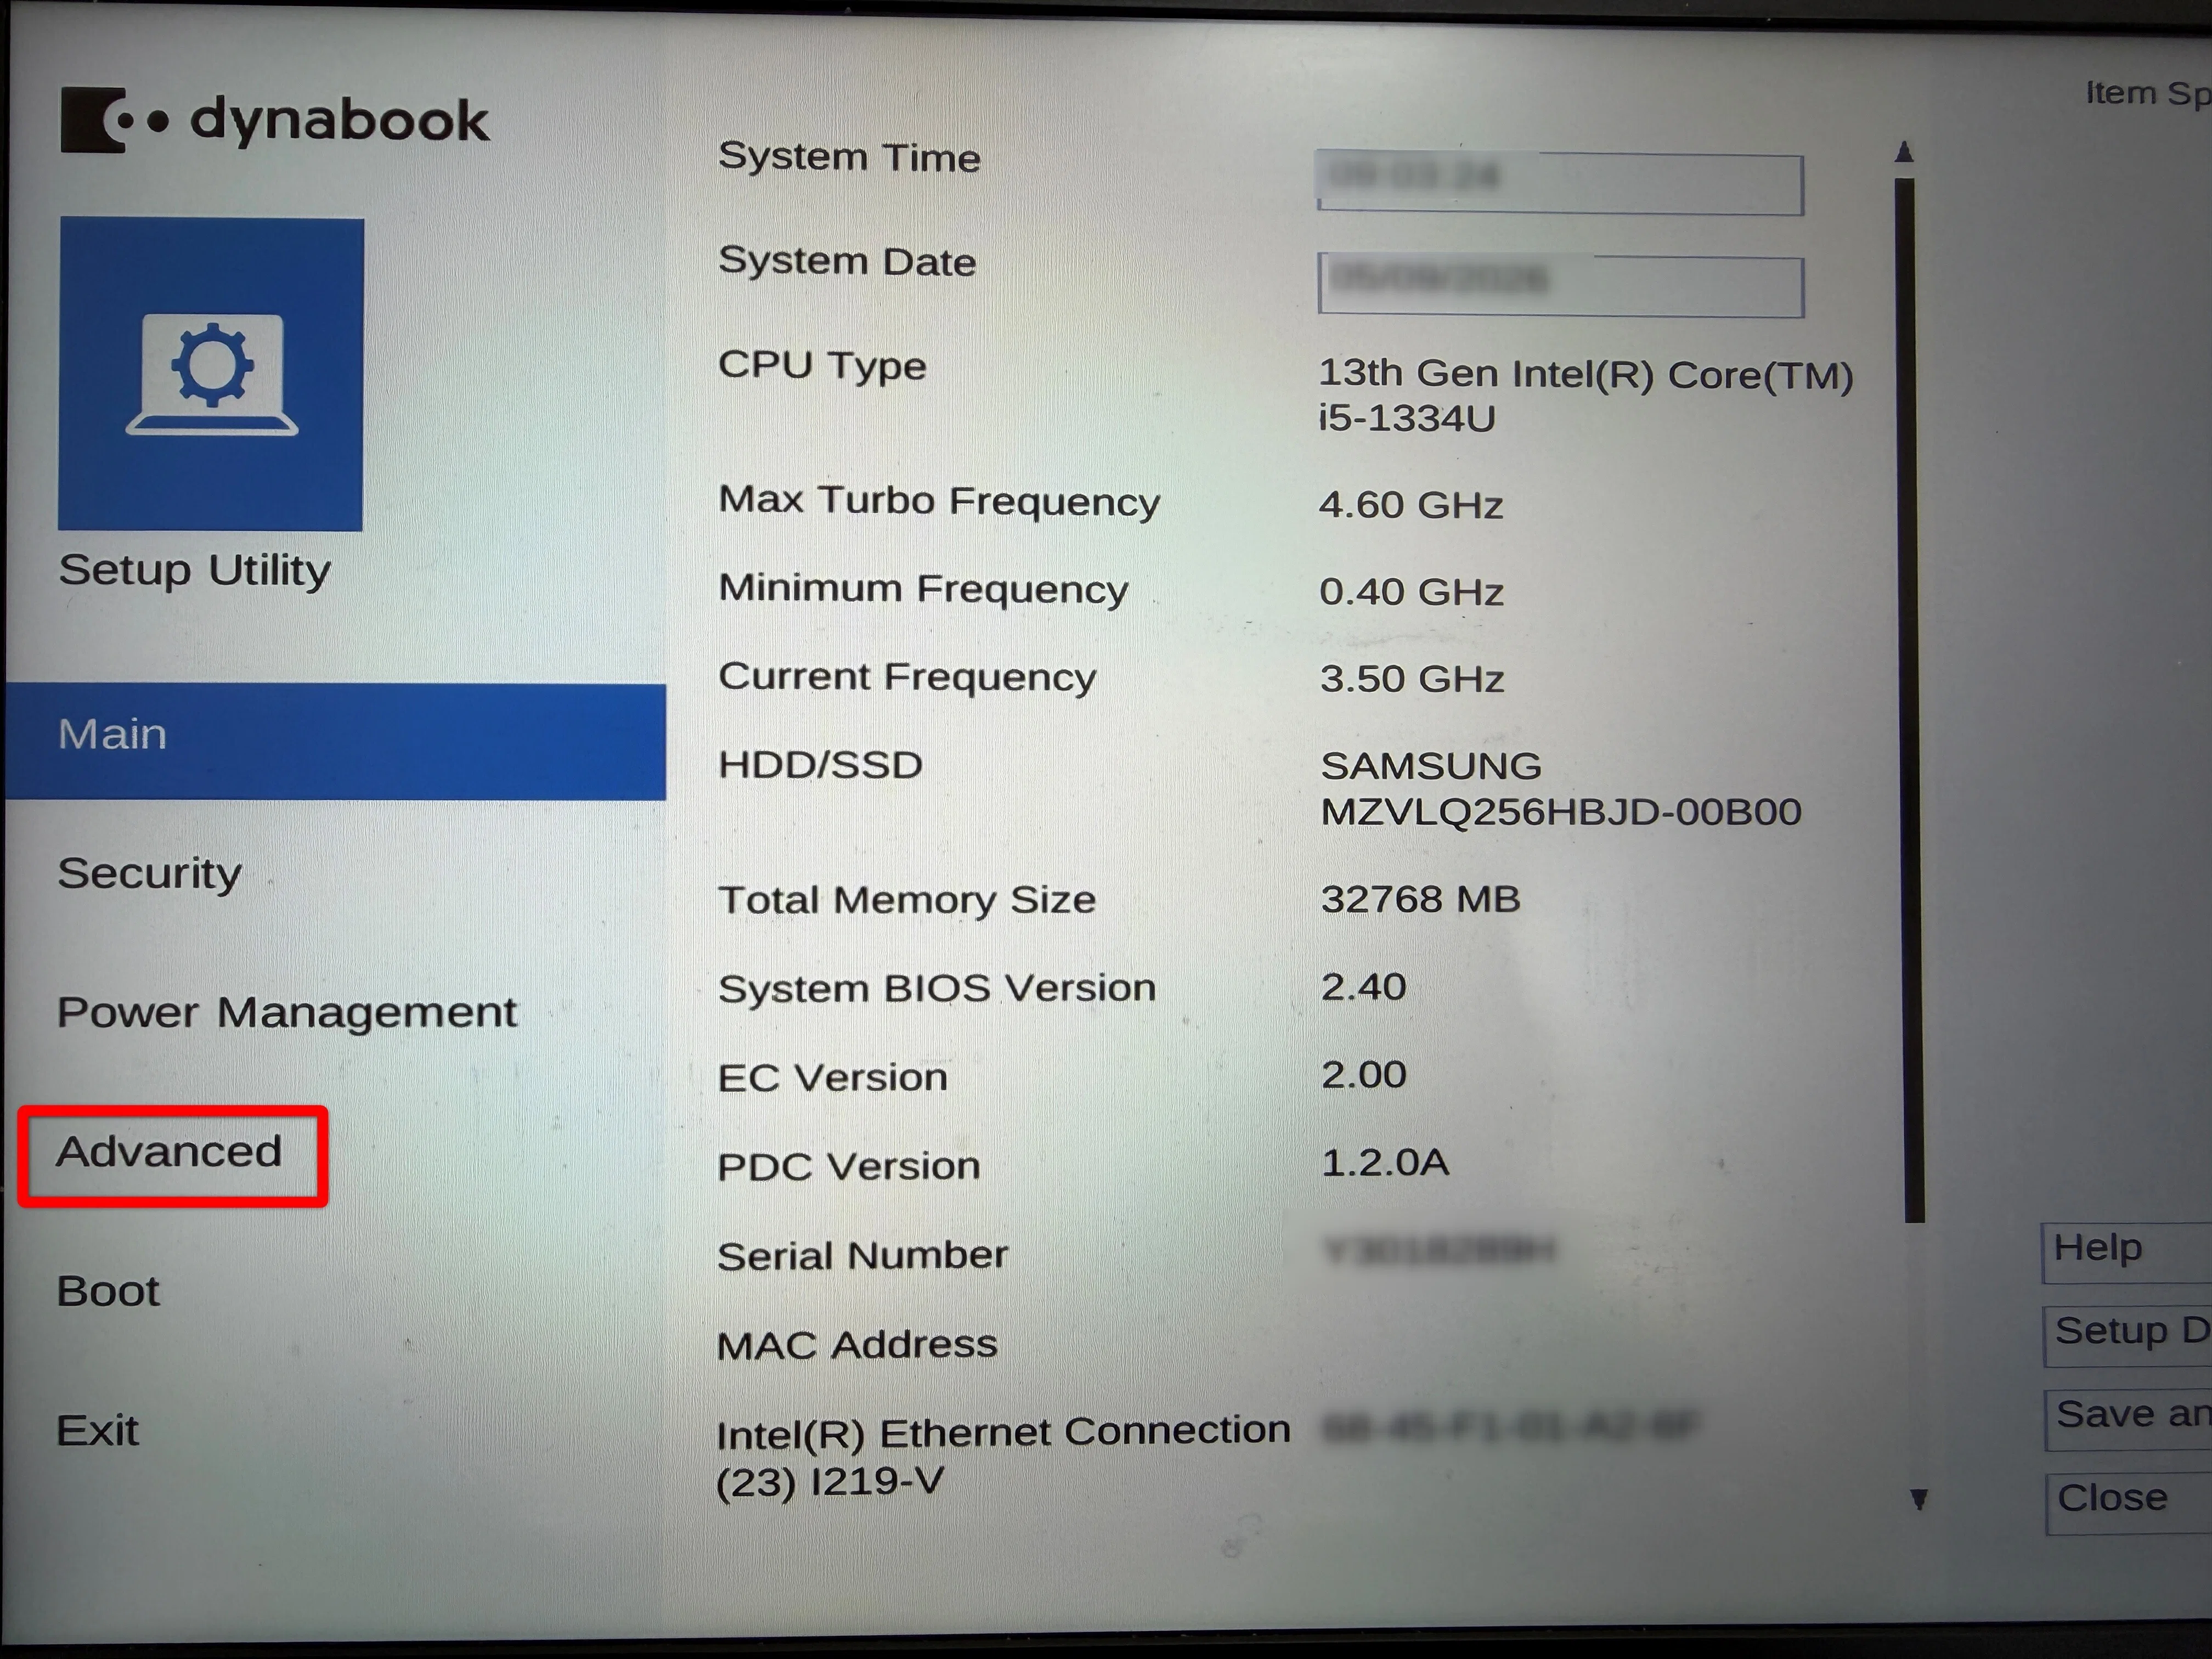Open the Main menu section
Image resolution: width=2212 pixels, height=1659 pixels.
(x=335, y=741)
